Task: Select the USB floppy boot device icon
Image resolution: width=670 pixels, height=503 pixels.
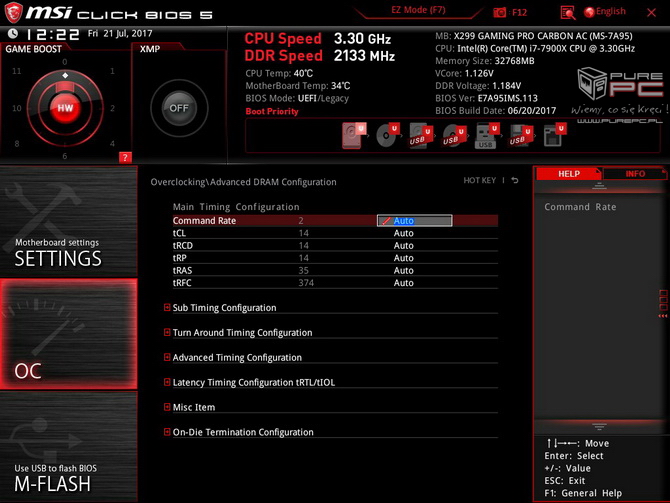Action: (x=520, y=136)
